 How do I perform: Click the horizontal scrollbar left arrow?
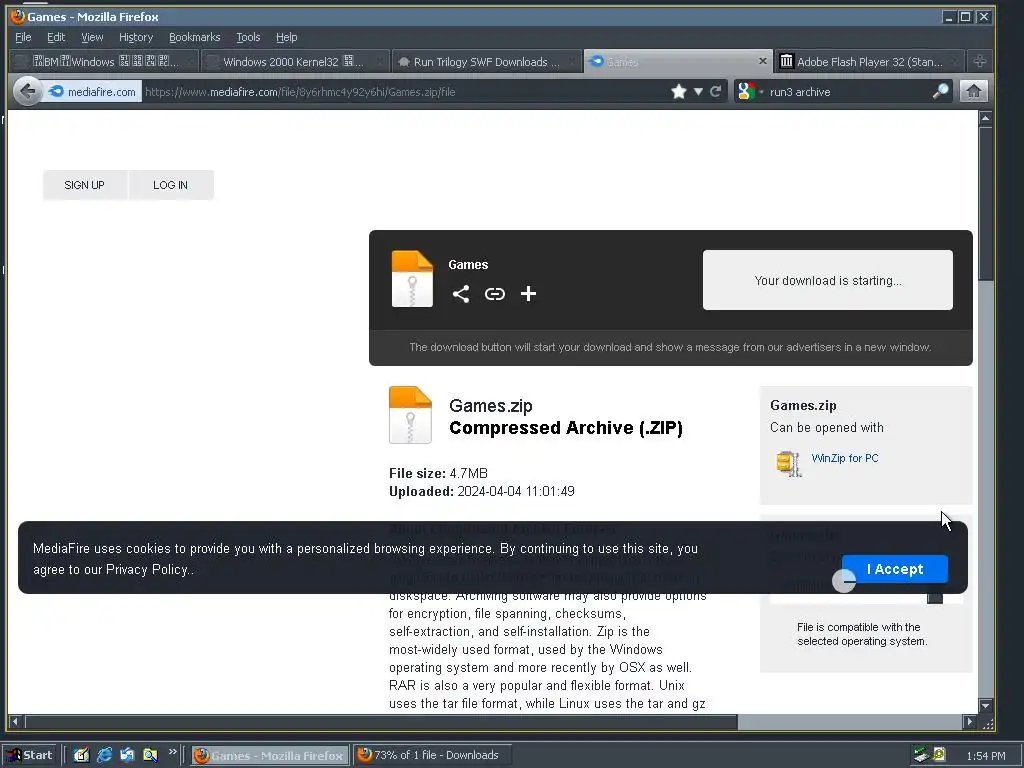pyautogui.click(x=15, y=722)
